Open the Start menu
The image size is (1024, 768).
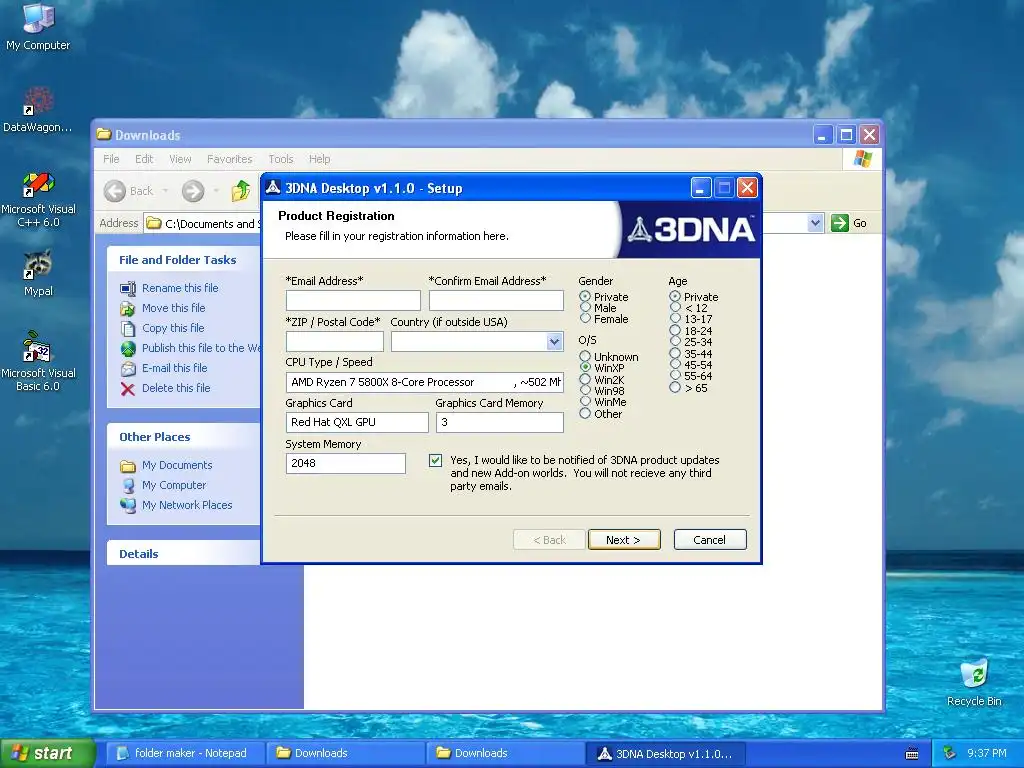[x=47, y=754]
